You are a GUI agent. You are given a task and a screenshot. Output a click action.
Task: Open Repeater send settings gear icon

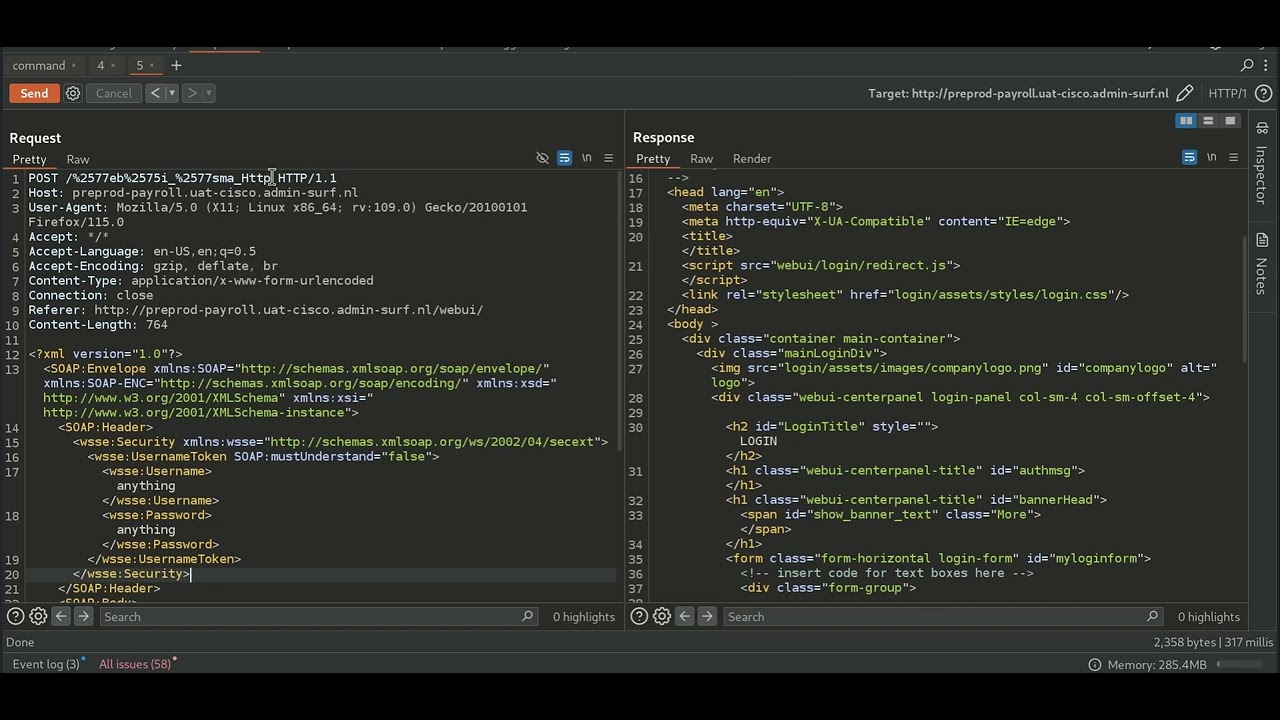[x=73, y=93]
